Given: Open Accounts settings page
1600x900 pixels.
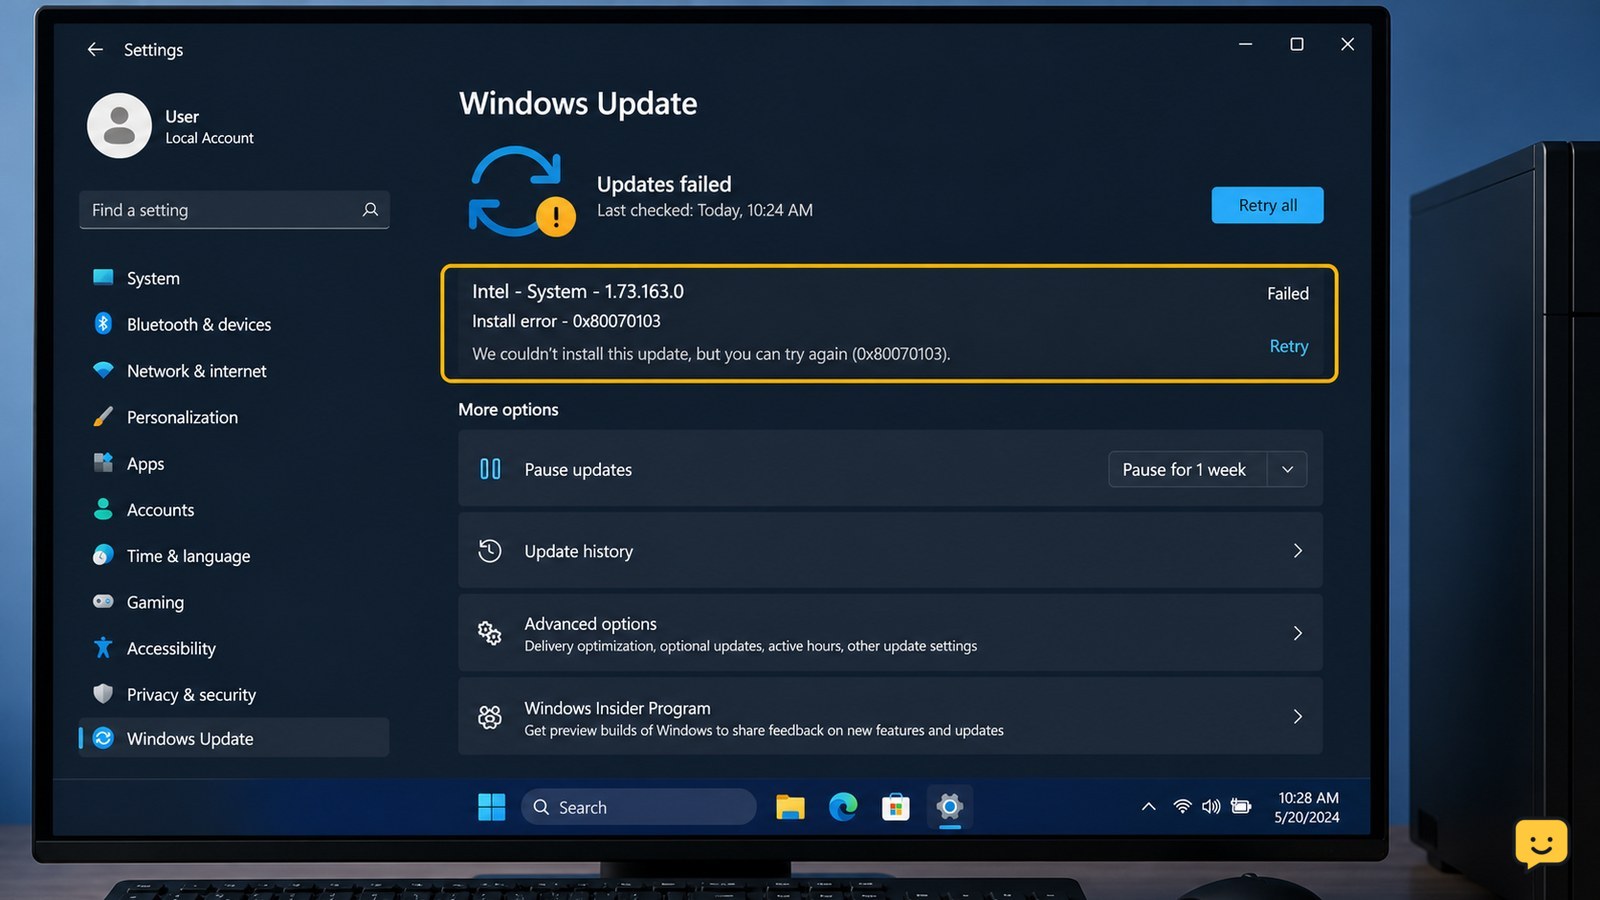Looking at the screenshot, I should click(x=234, y=510).
